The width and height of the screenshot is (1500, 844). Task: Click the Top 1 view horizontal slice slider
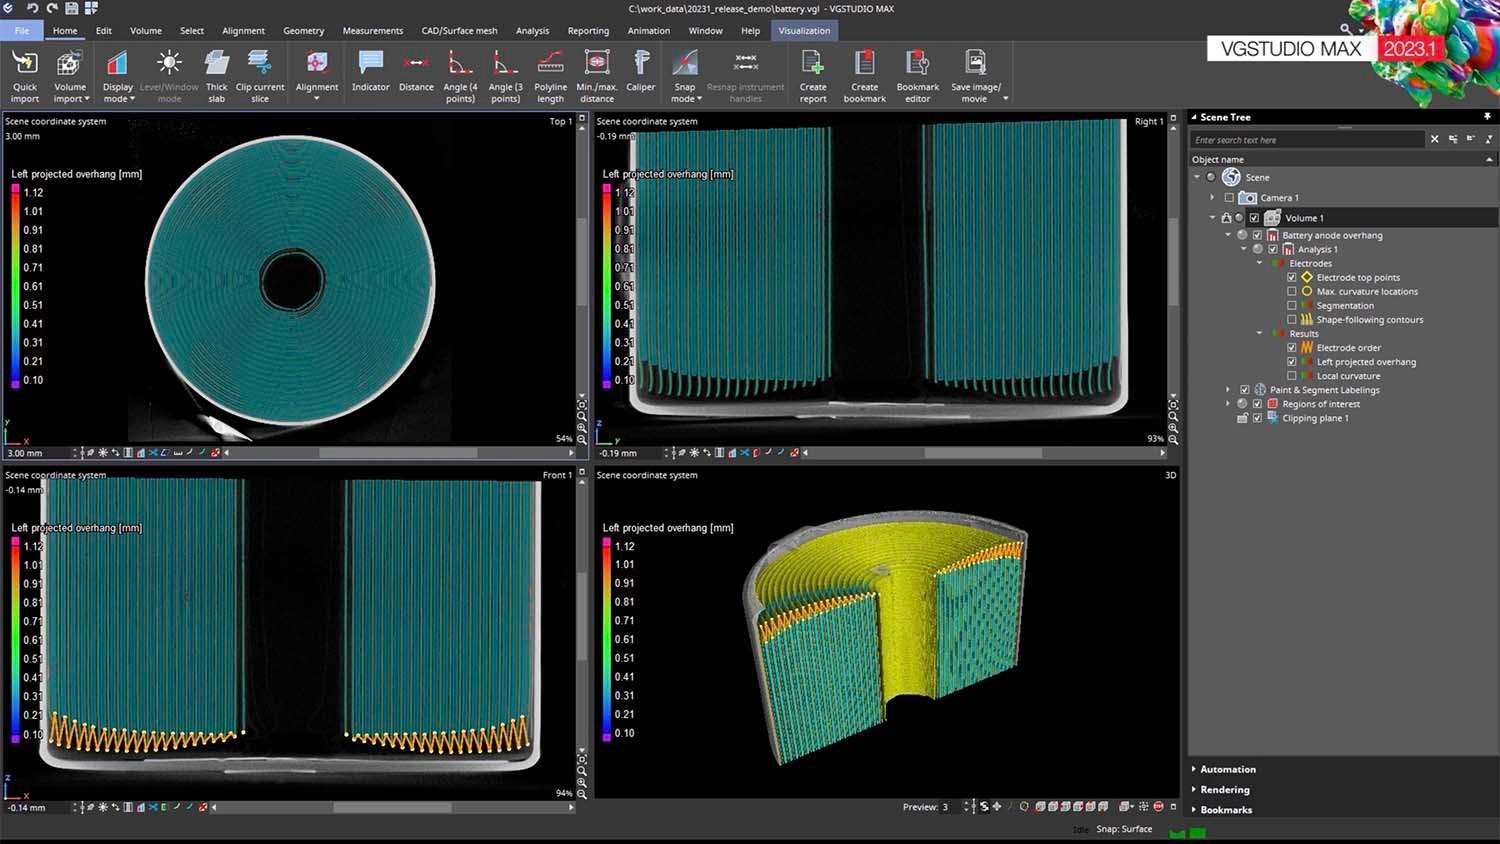pos(400,453)
